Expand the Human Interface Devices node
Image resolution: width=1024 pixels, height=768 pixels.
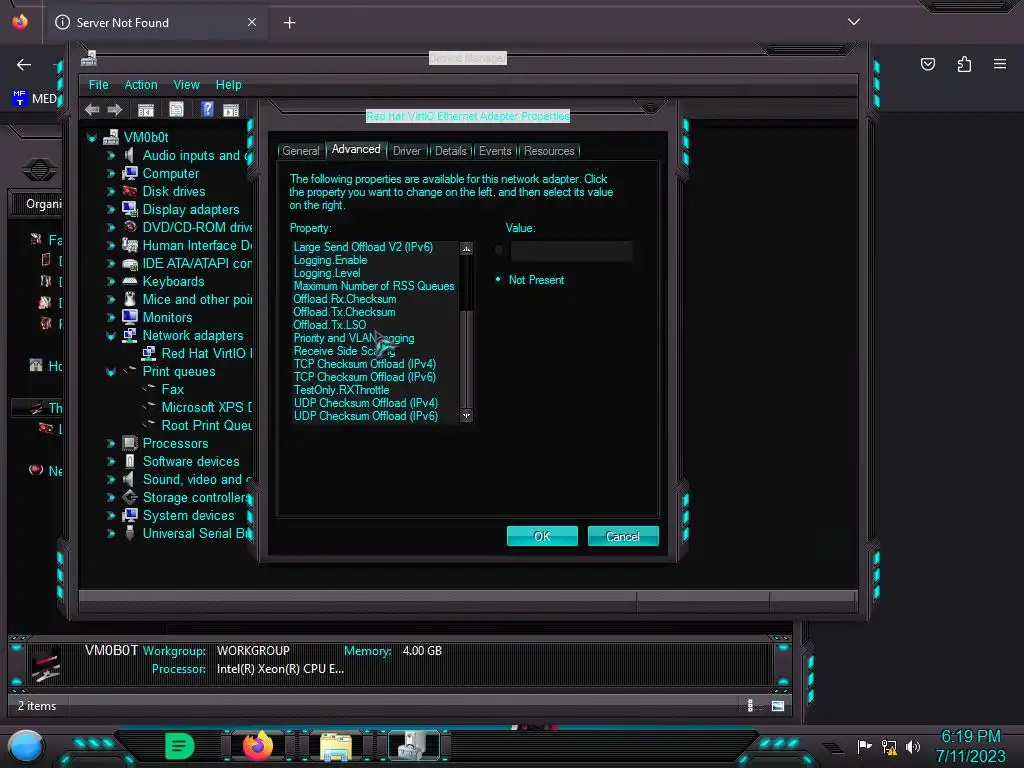coord(111,246)
